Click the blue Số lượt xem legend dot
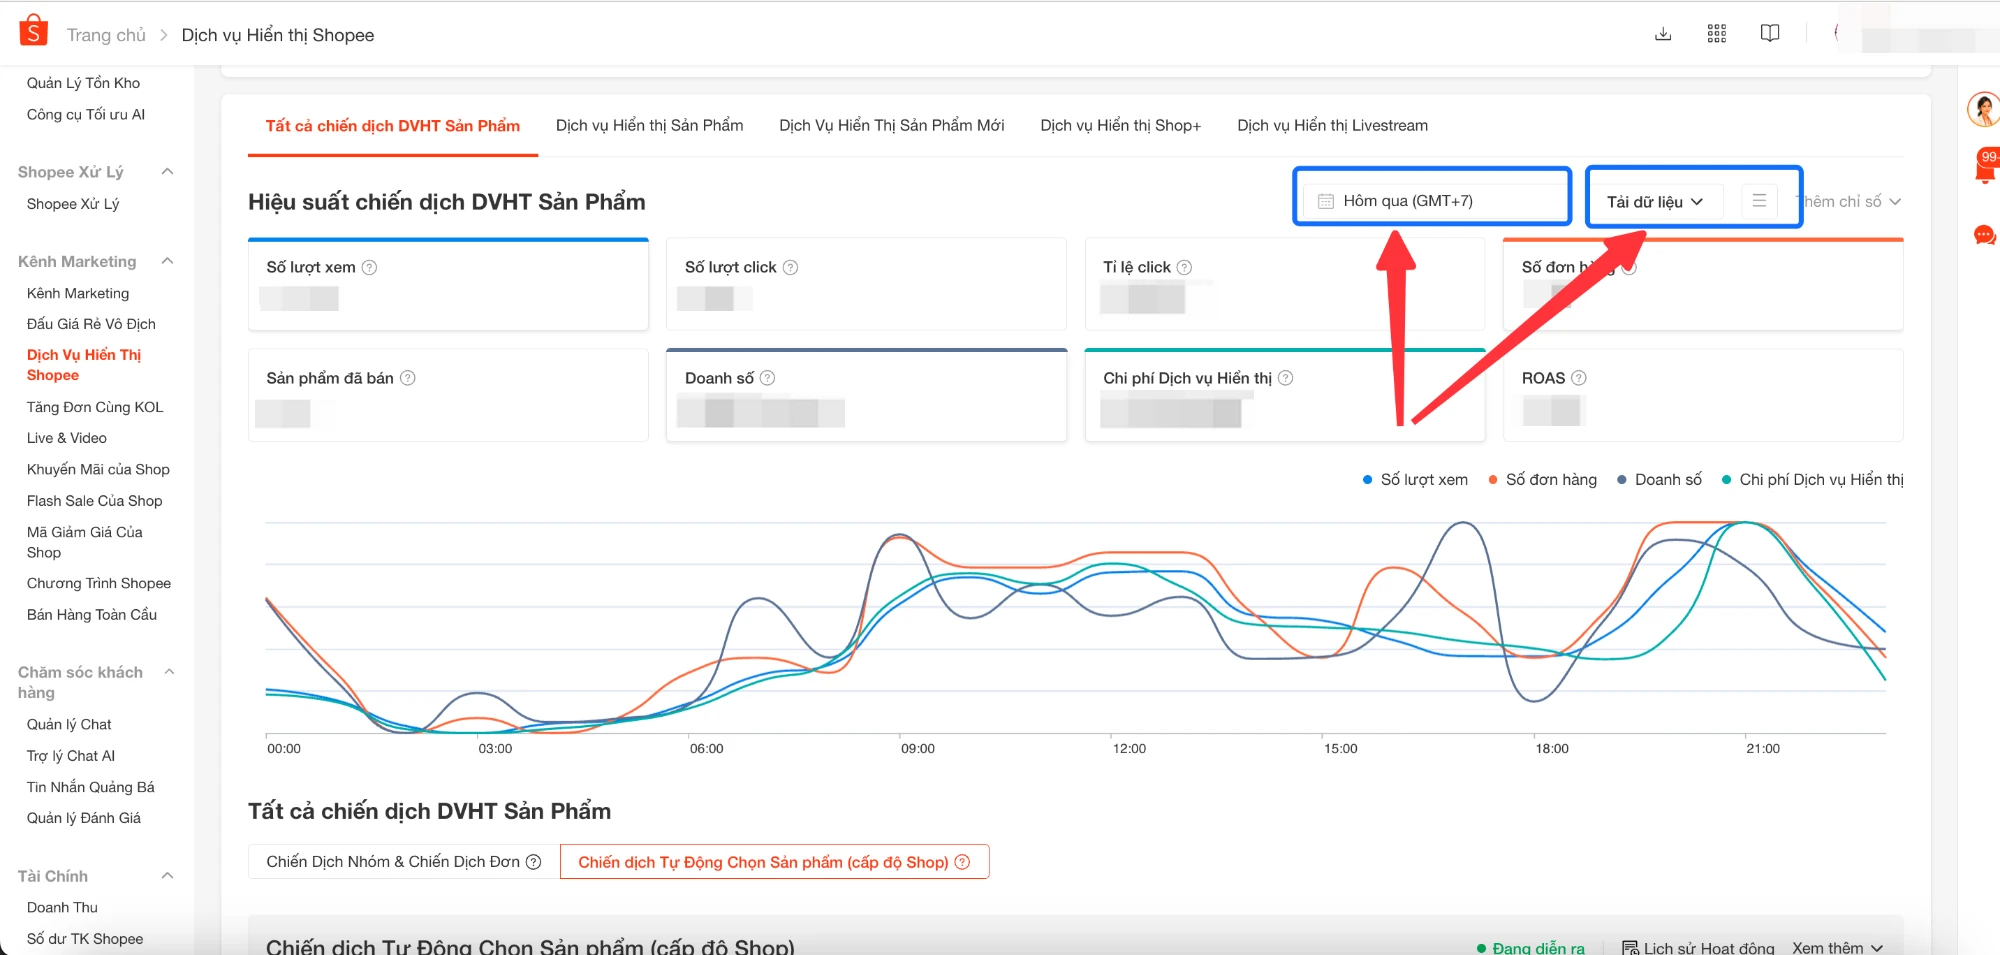 point(1367,480)
